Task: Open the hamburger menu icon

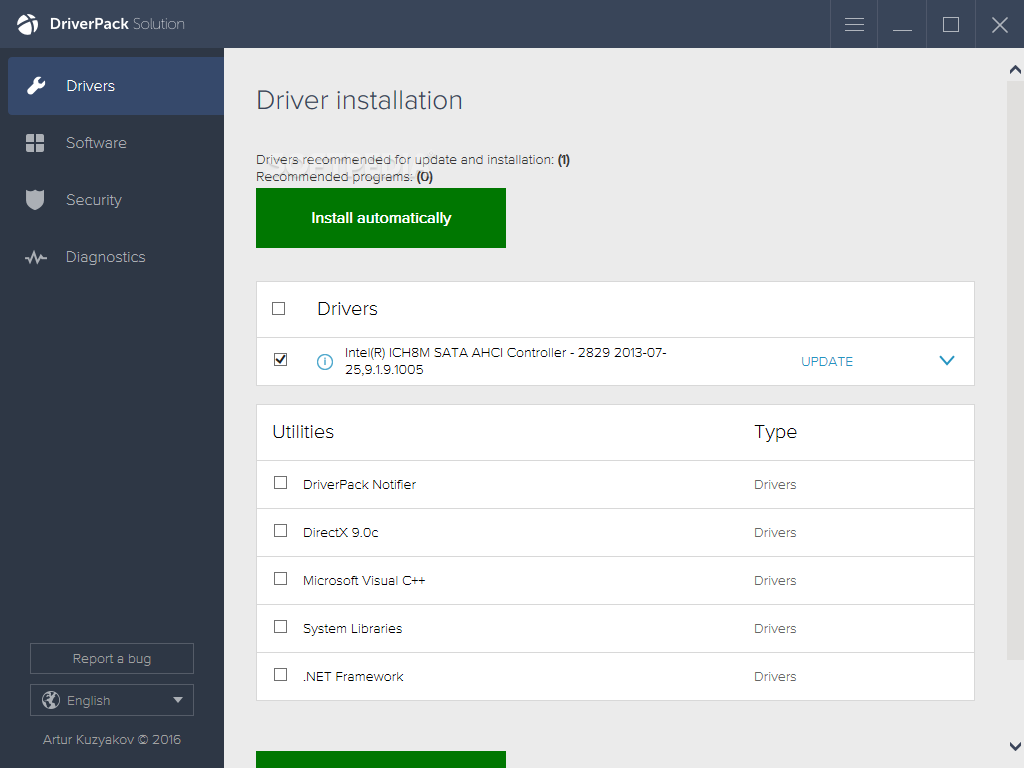Action: click(853, 24)
